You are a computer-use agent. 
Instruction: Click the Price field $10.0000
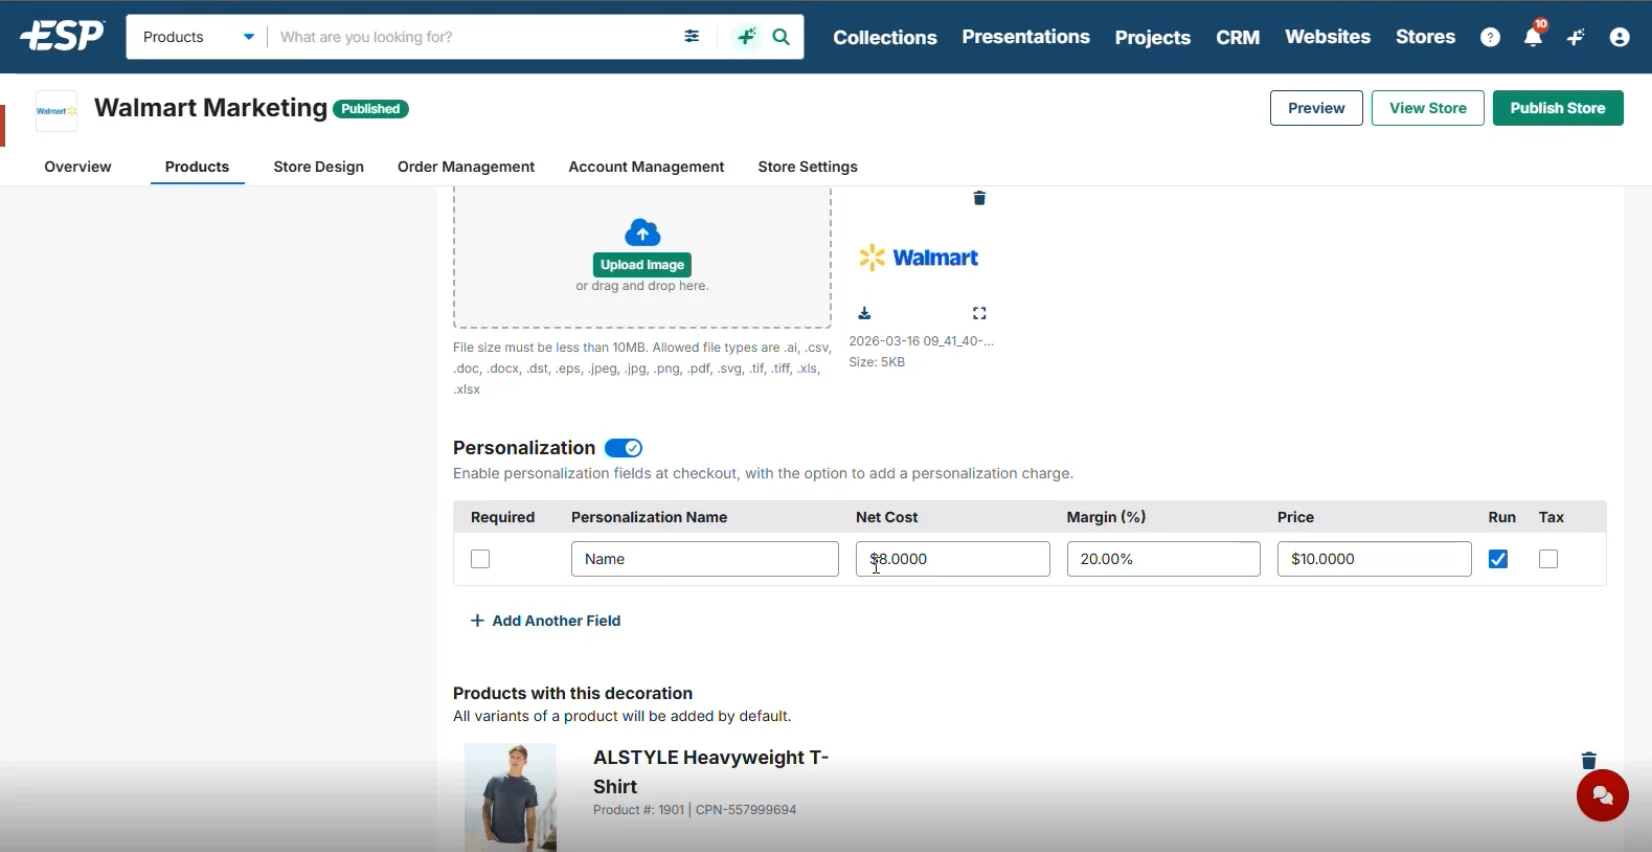tap(1374, 559)
